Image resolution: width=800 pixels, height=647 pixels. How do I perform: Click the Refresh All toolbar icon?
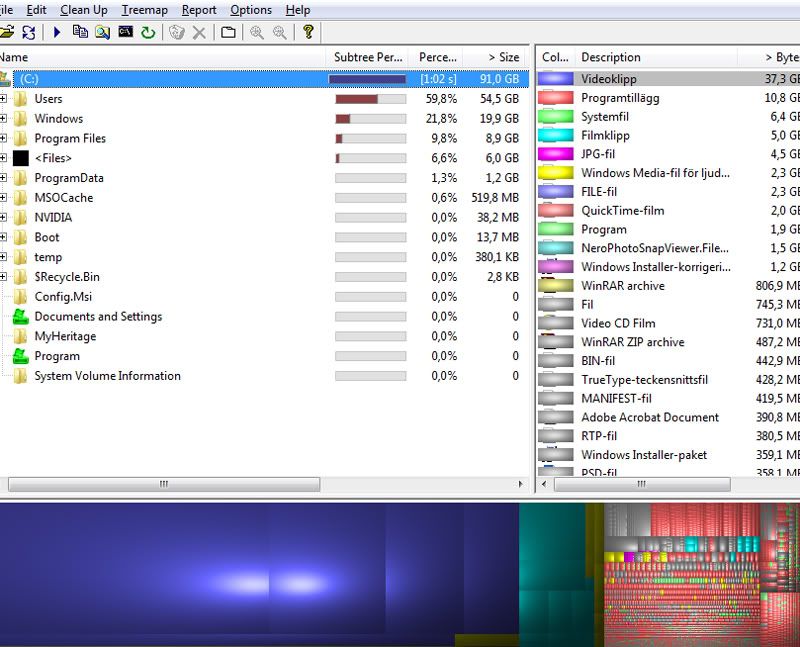[29, 32]
